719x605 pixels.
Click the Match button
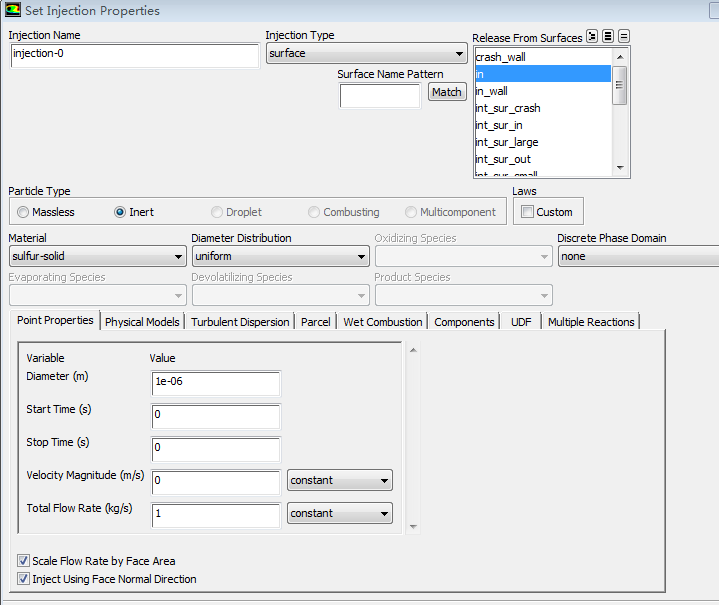tap(447, 92)
